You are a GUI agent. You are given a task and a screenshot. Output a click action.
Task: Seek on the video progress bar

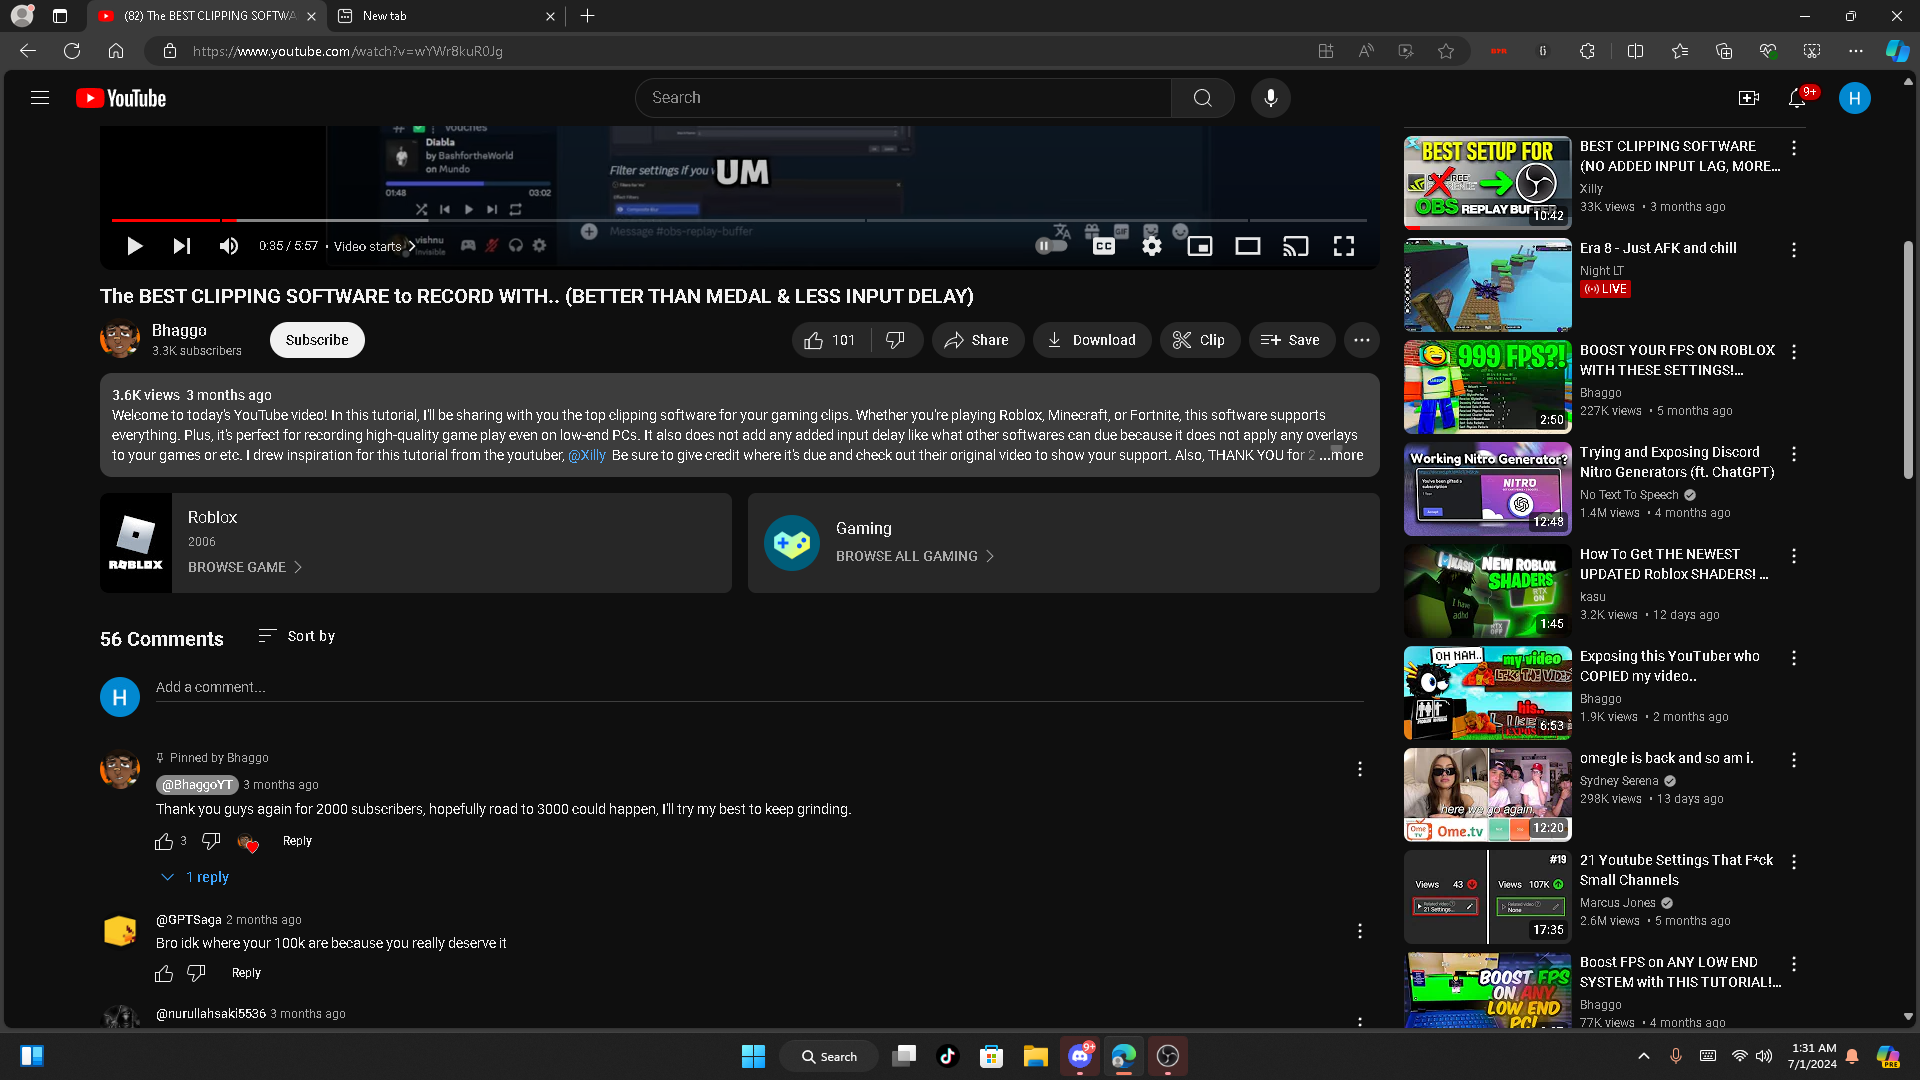coord(739,220)
